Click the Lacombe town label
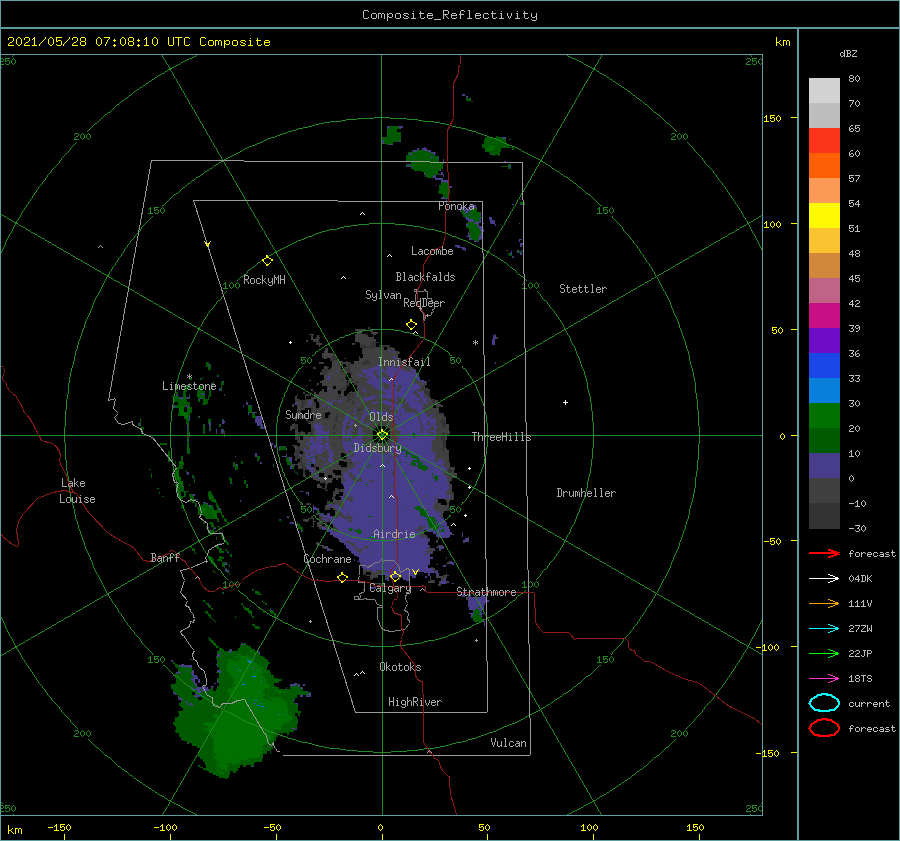This screenshot has width=900, height=841. [x=432, y=251]
